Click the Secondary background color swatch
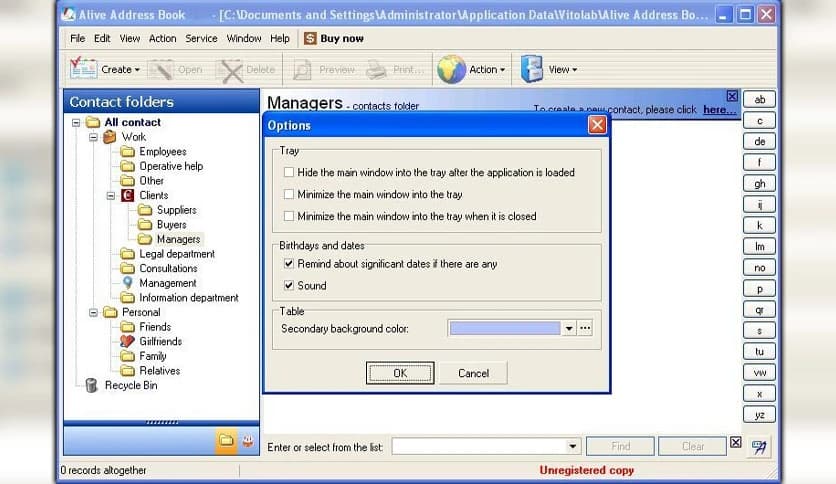 [x=504, y=328]
